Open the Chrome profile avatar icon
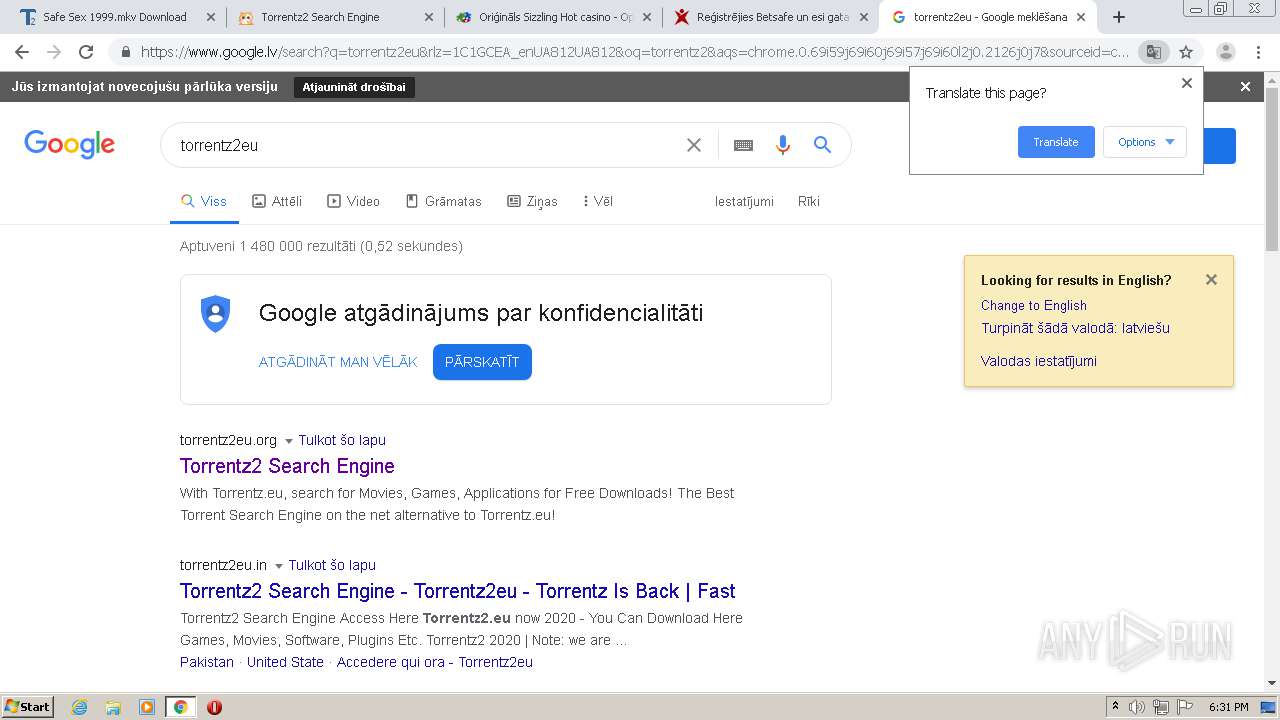This screenshot has height=720, width=1280. [1225, 52]
